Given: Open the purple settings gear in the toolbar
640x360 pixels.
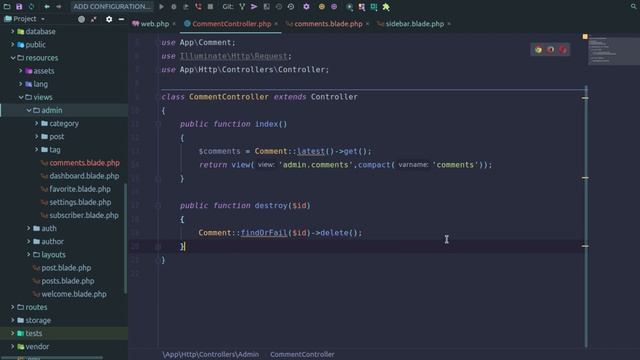Looking at the screenshot, I should point(307,7).
